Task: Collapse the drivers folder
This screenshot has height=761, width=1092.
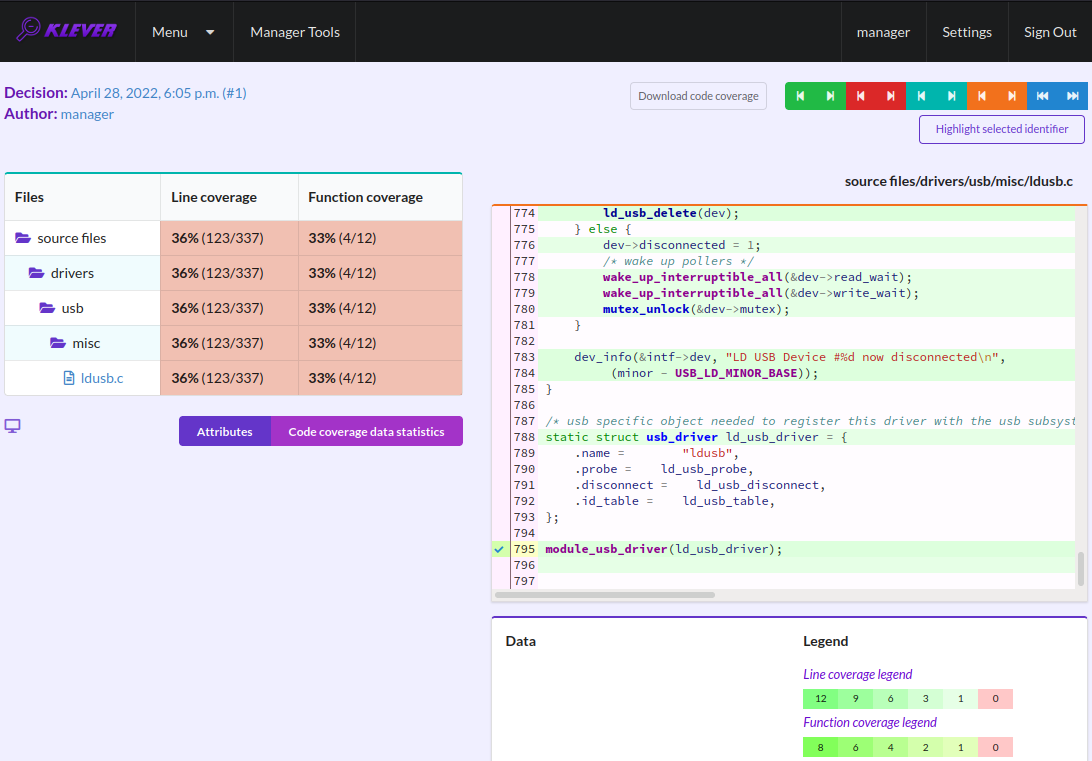Action: point(72,273)
